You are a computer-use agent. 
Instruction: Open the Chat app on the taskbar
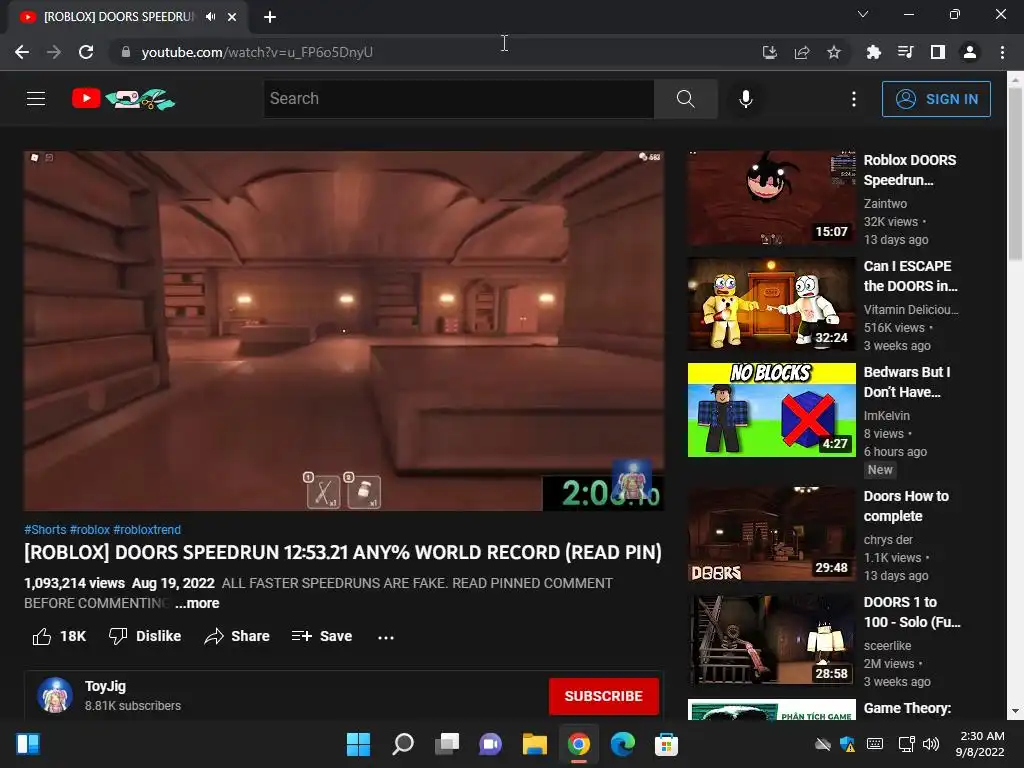(x=490, y=744)
